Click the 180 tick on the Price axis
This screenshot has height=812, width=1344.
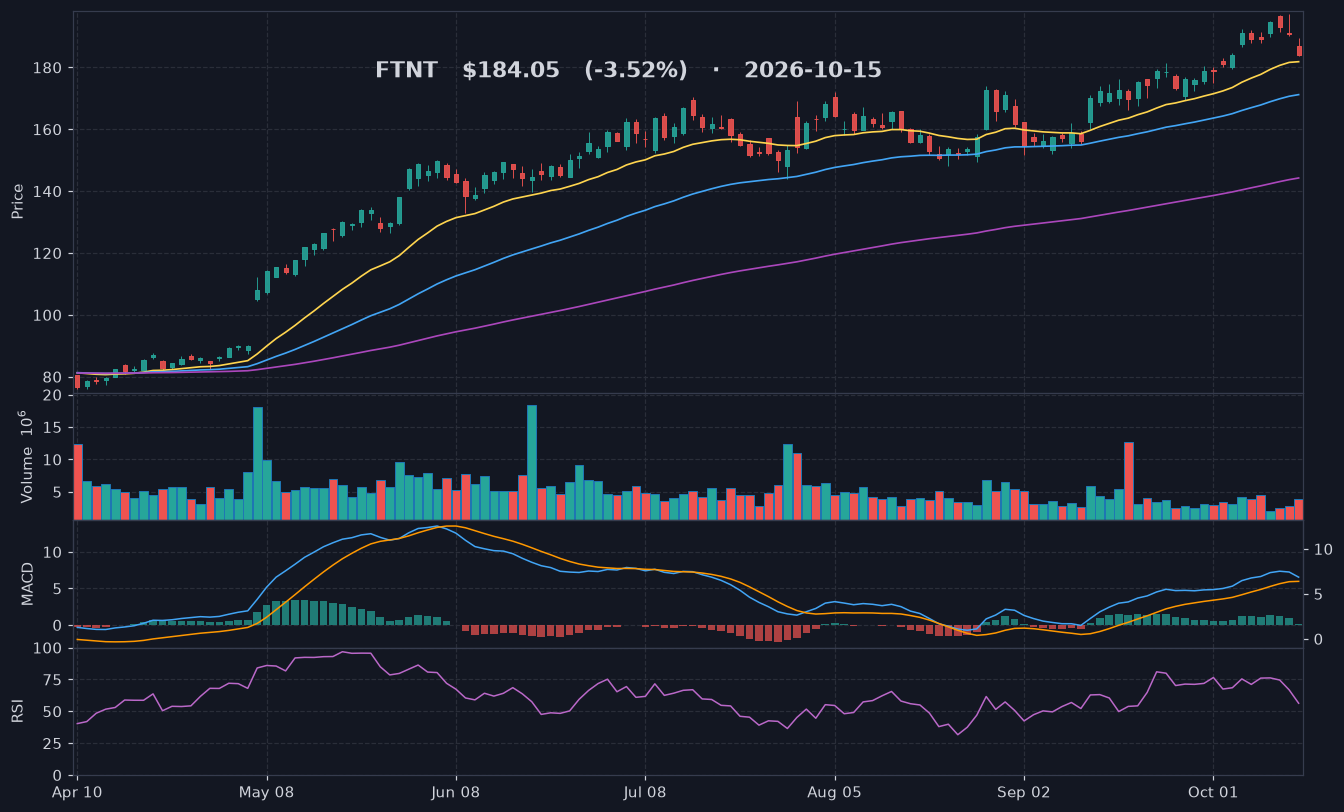(x=50, y=68)
